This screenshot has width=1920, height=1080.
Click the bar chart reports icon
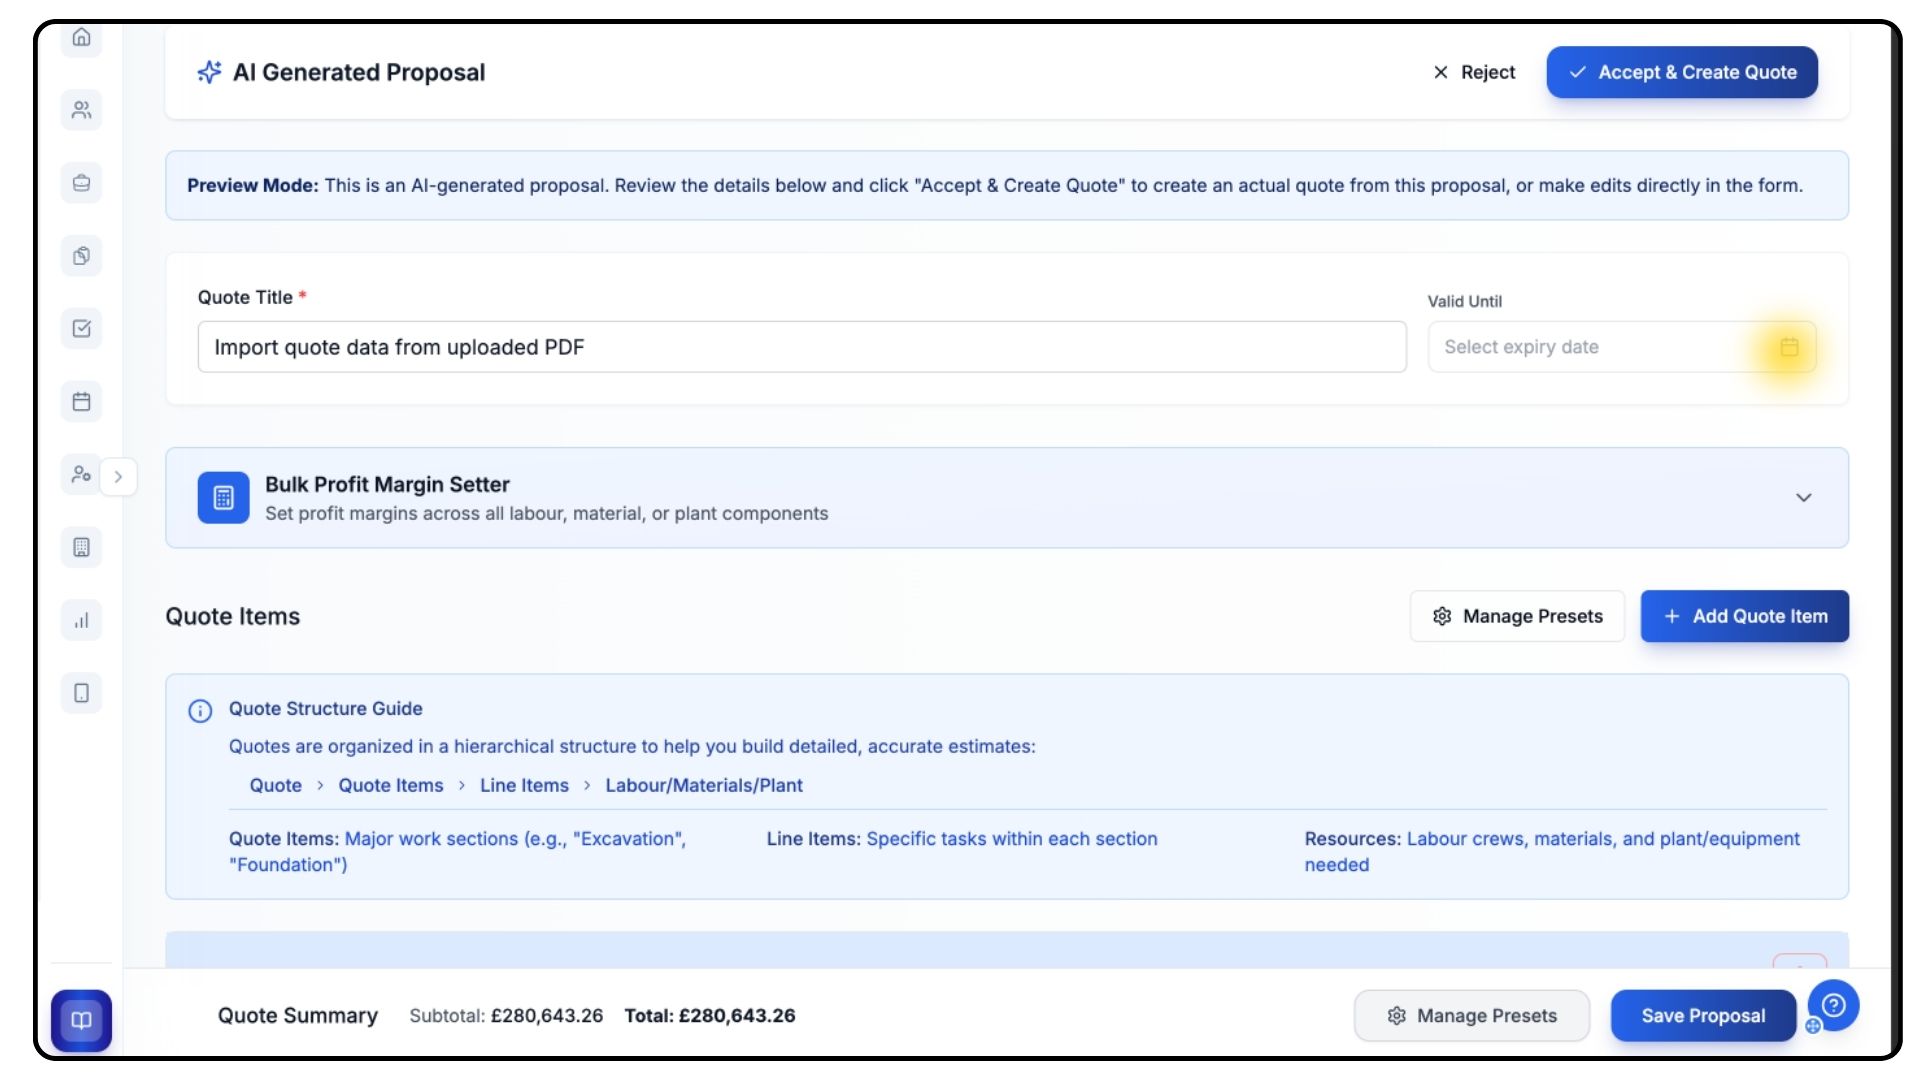(81, 620)
